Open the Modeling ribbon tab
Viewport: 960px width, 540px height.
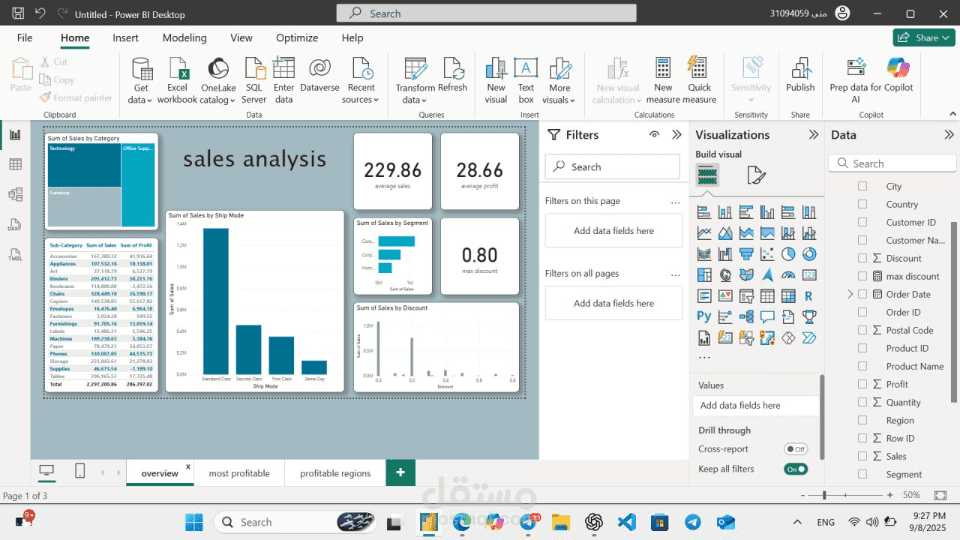click(x=184, y=38)
